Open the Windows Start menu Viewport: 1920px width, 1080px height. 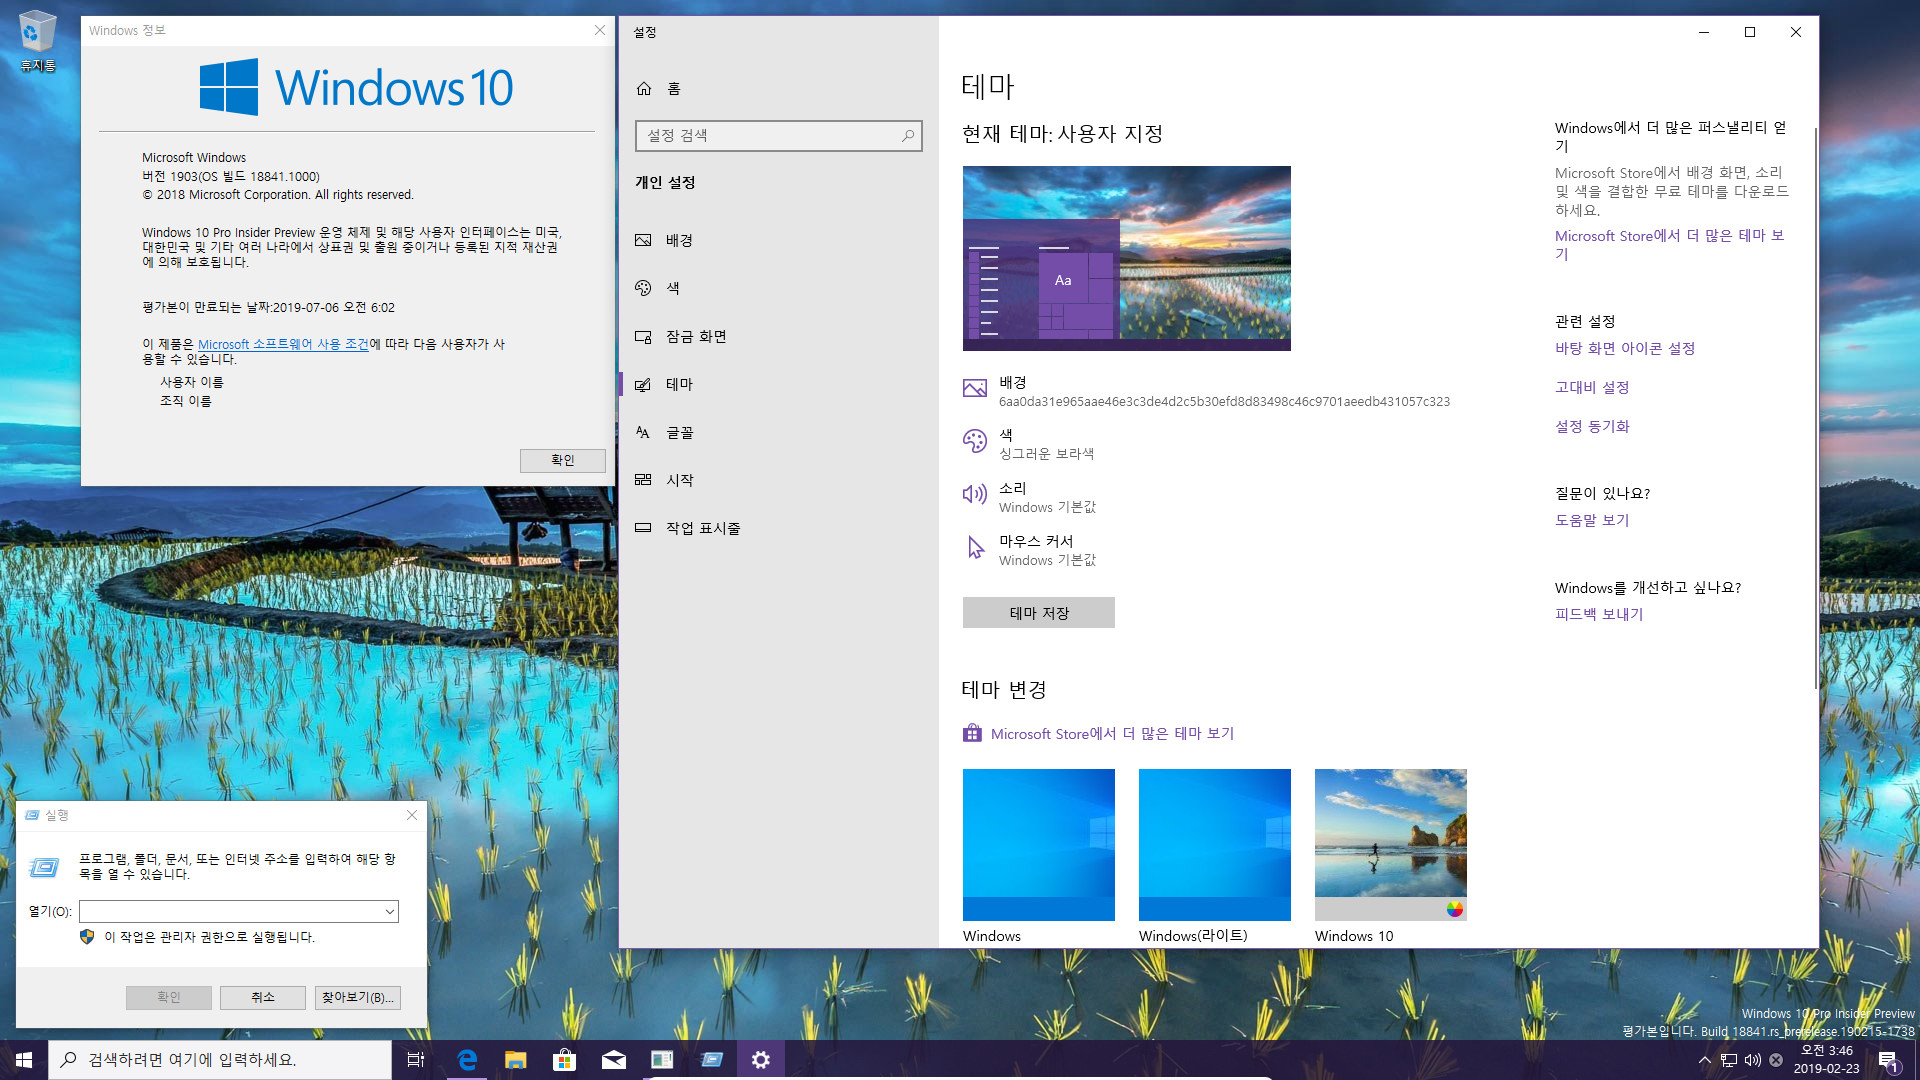24,1060
